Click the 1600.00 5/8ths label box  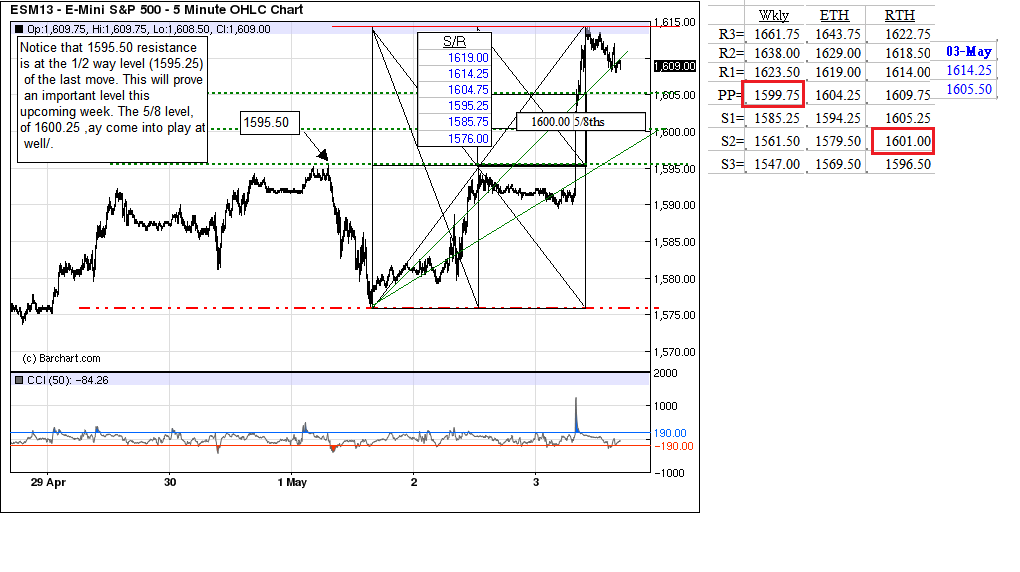581,122
